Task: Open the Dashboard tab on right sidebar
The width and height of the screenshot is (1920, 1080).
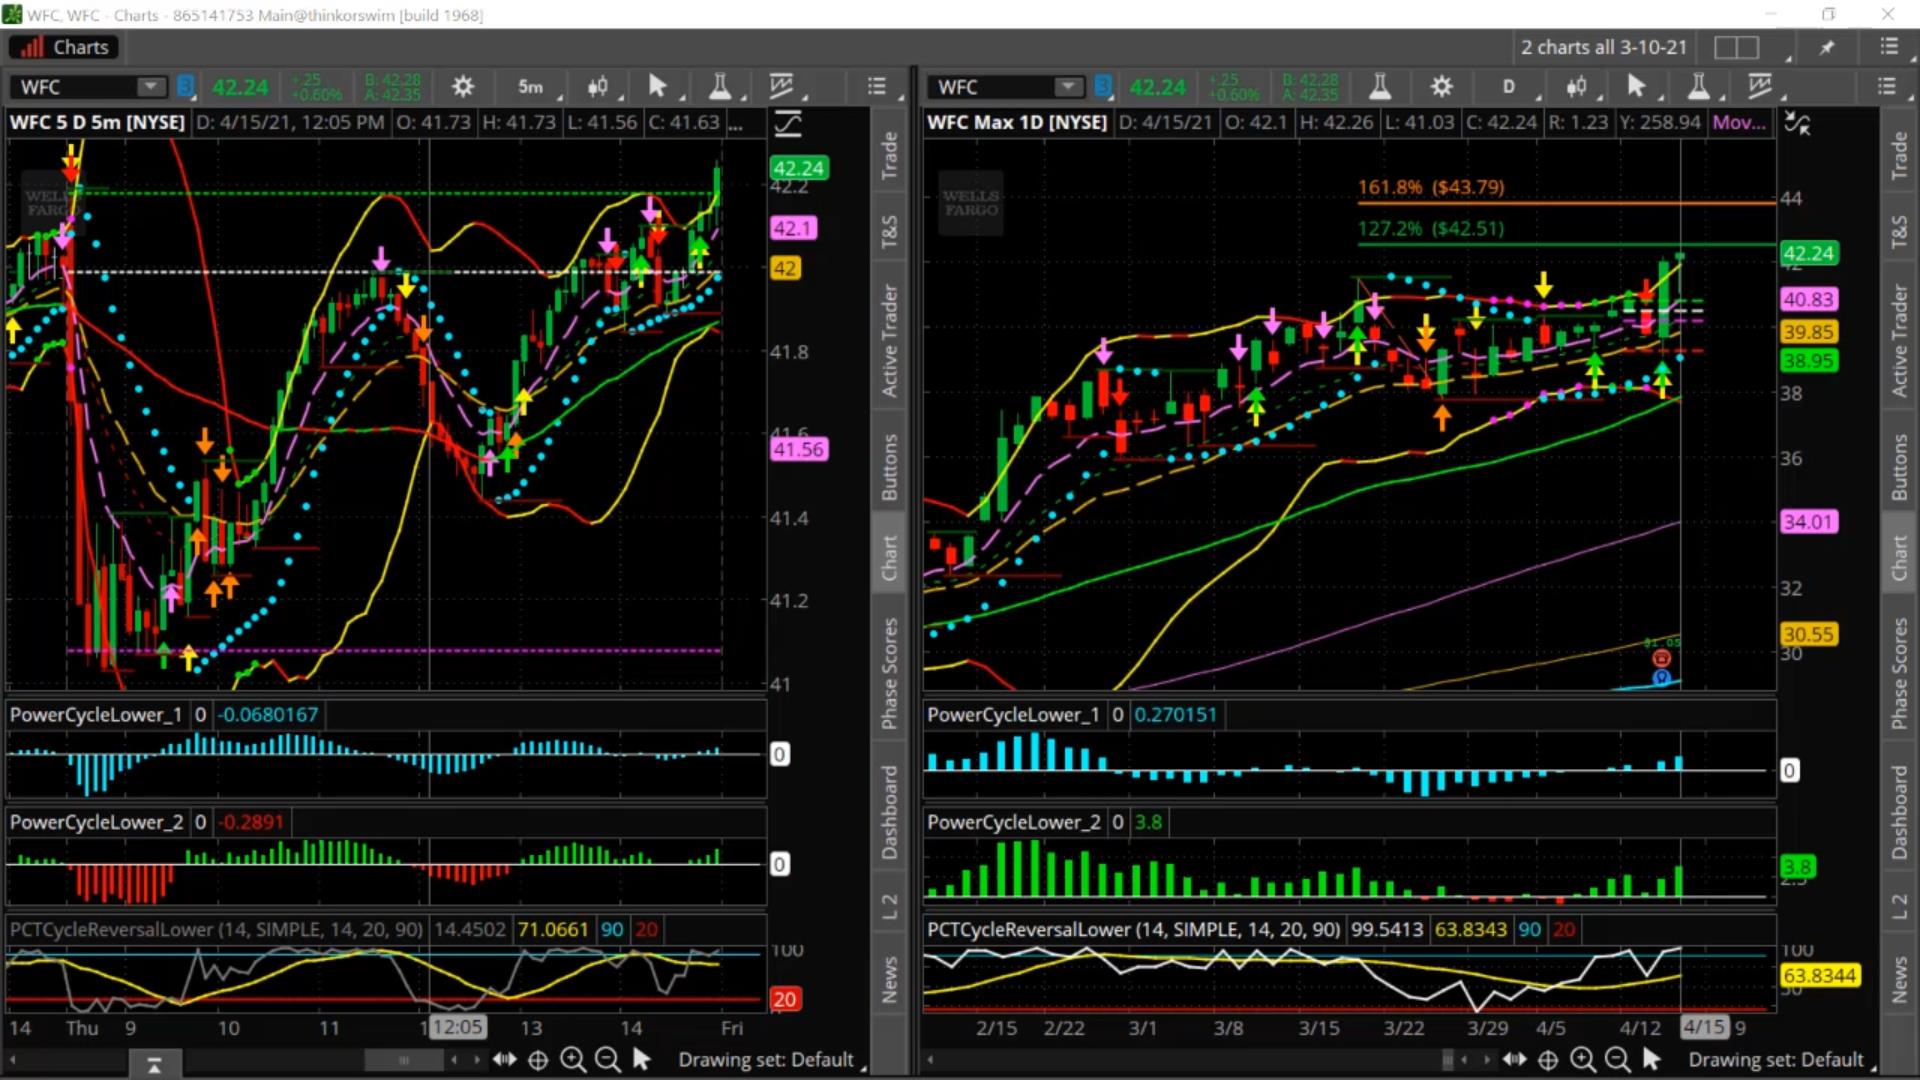Action: 1899,812
